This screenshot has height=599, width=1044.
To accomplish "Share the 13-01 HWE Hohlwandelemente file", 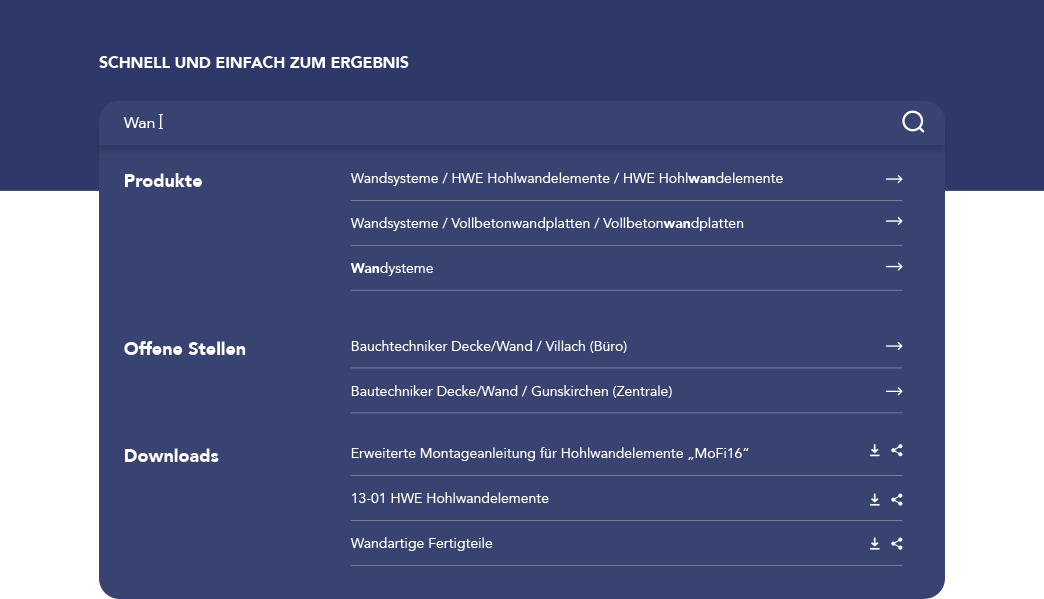I will tap(897, 498).
